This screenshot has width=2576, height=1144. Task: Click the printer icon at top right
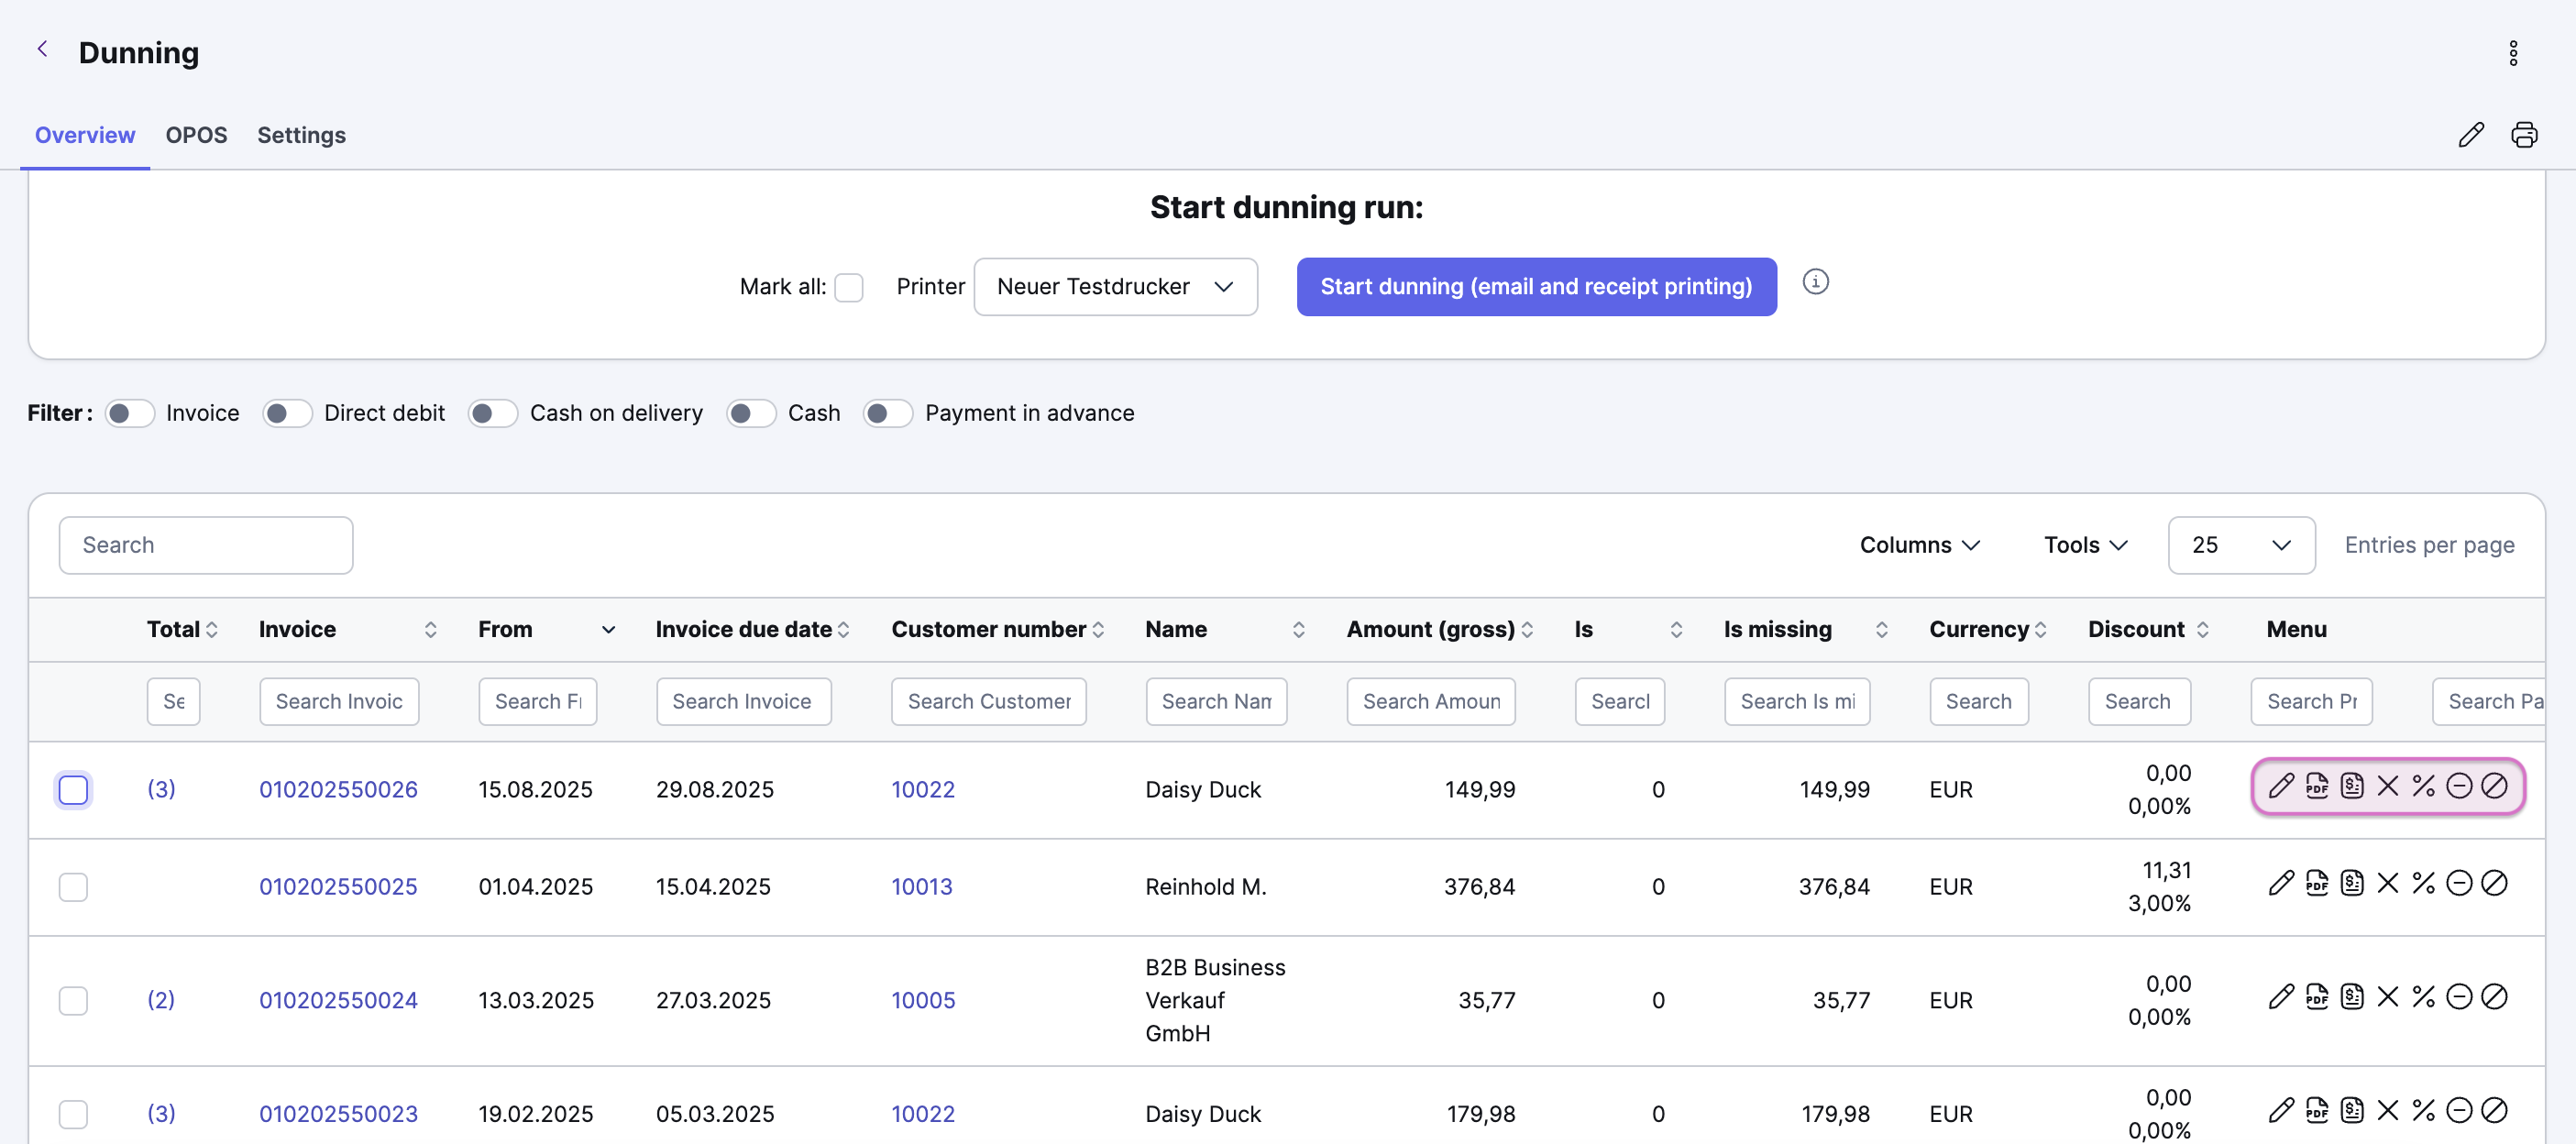[x=2524, y=135]
